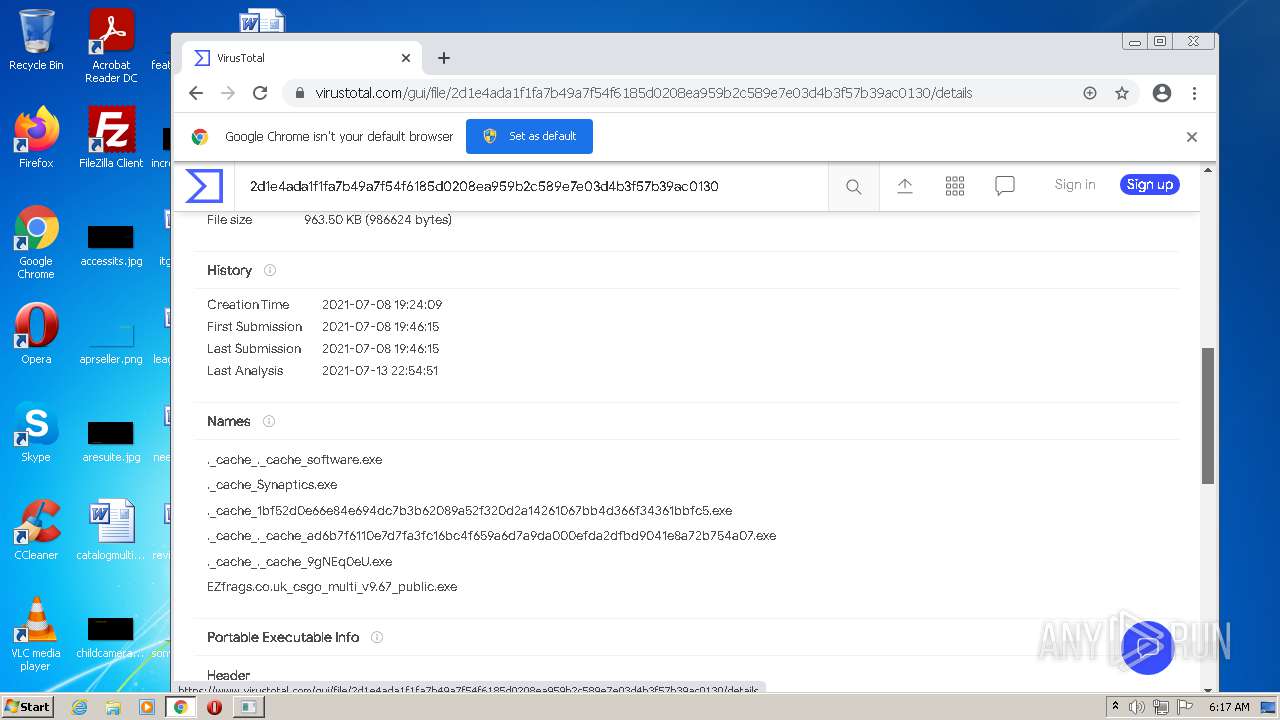This screenshot has width=1280, height=720.
Task: Click the VirusTotal logo icon
Action: [x=204, y=186]
